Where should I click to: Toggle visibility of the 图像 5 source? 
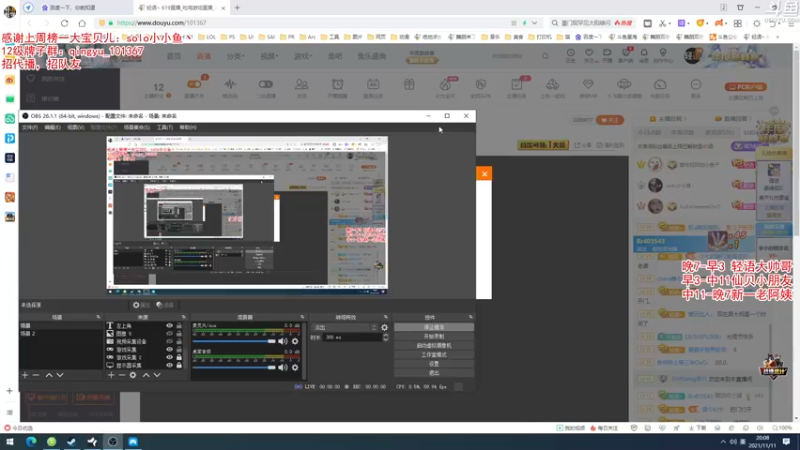(x=169, y=333)
